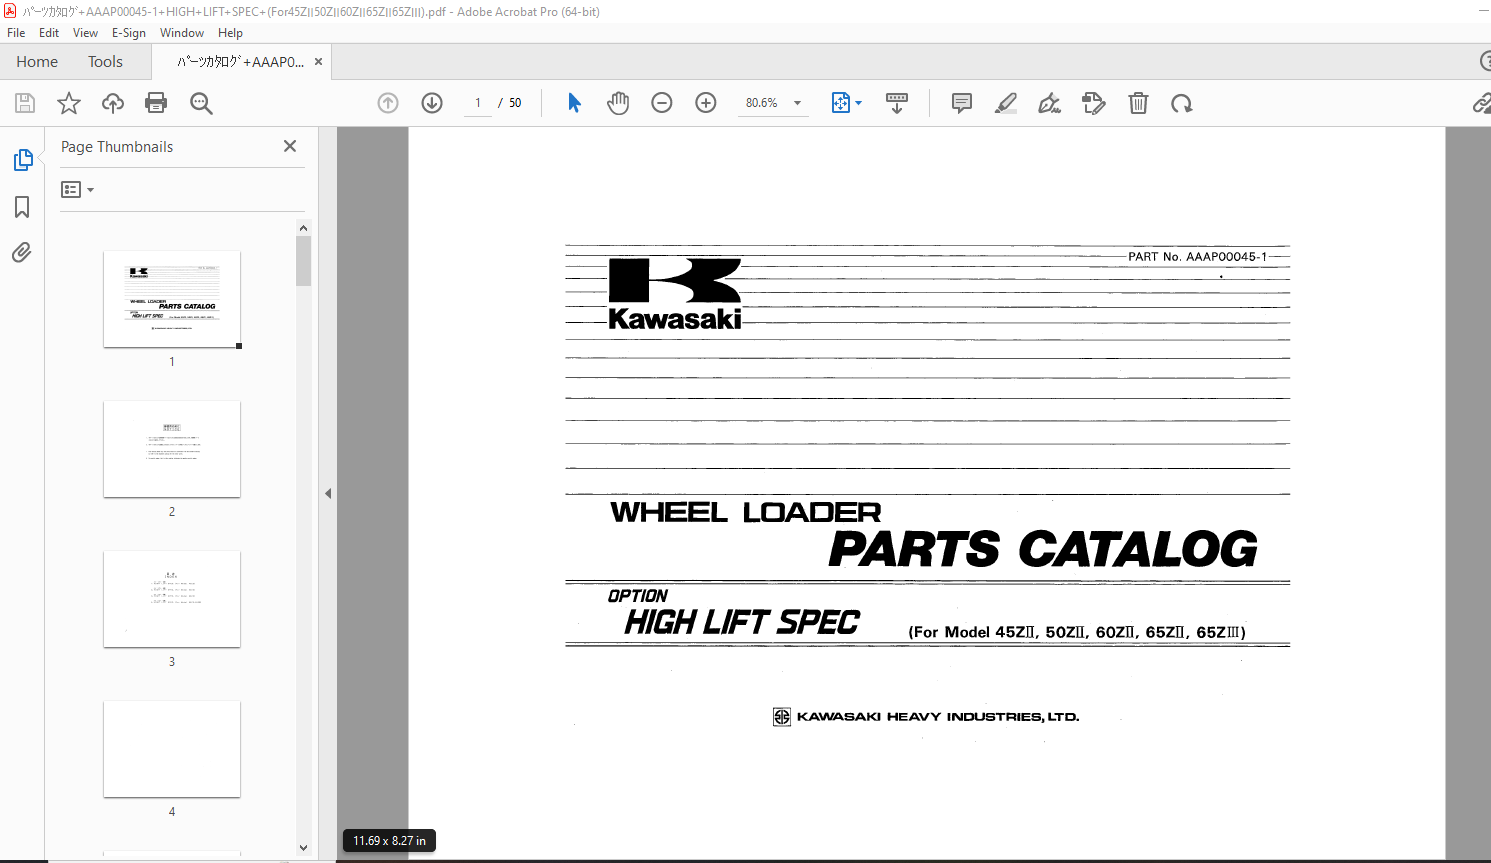Click the WHEEL LOADER heading text

(746, 512)
